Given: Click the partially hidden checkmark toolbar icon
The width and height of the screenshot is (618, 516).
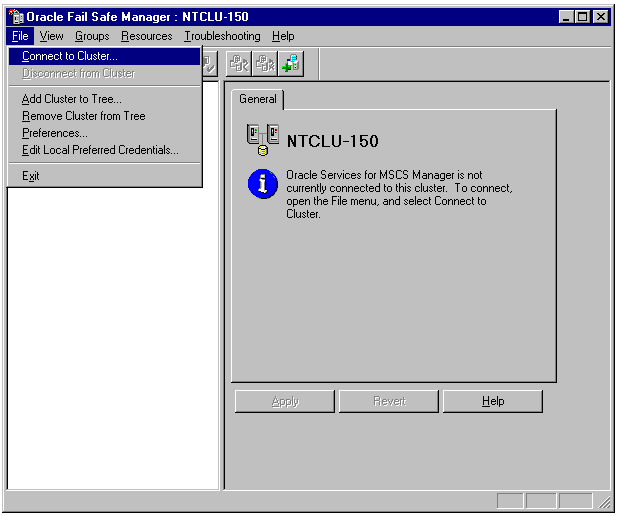Looking at the screenshot, I should click(209, 63).
